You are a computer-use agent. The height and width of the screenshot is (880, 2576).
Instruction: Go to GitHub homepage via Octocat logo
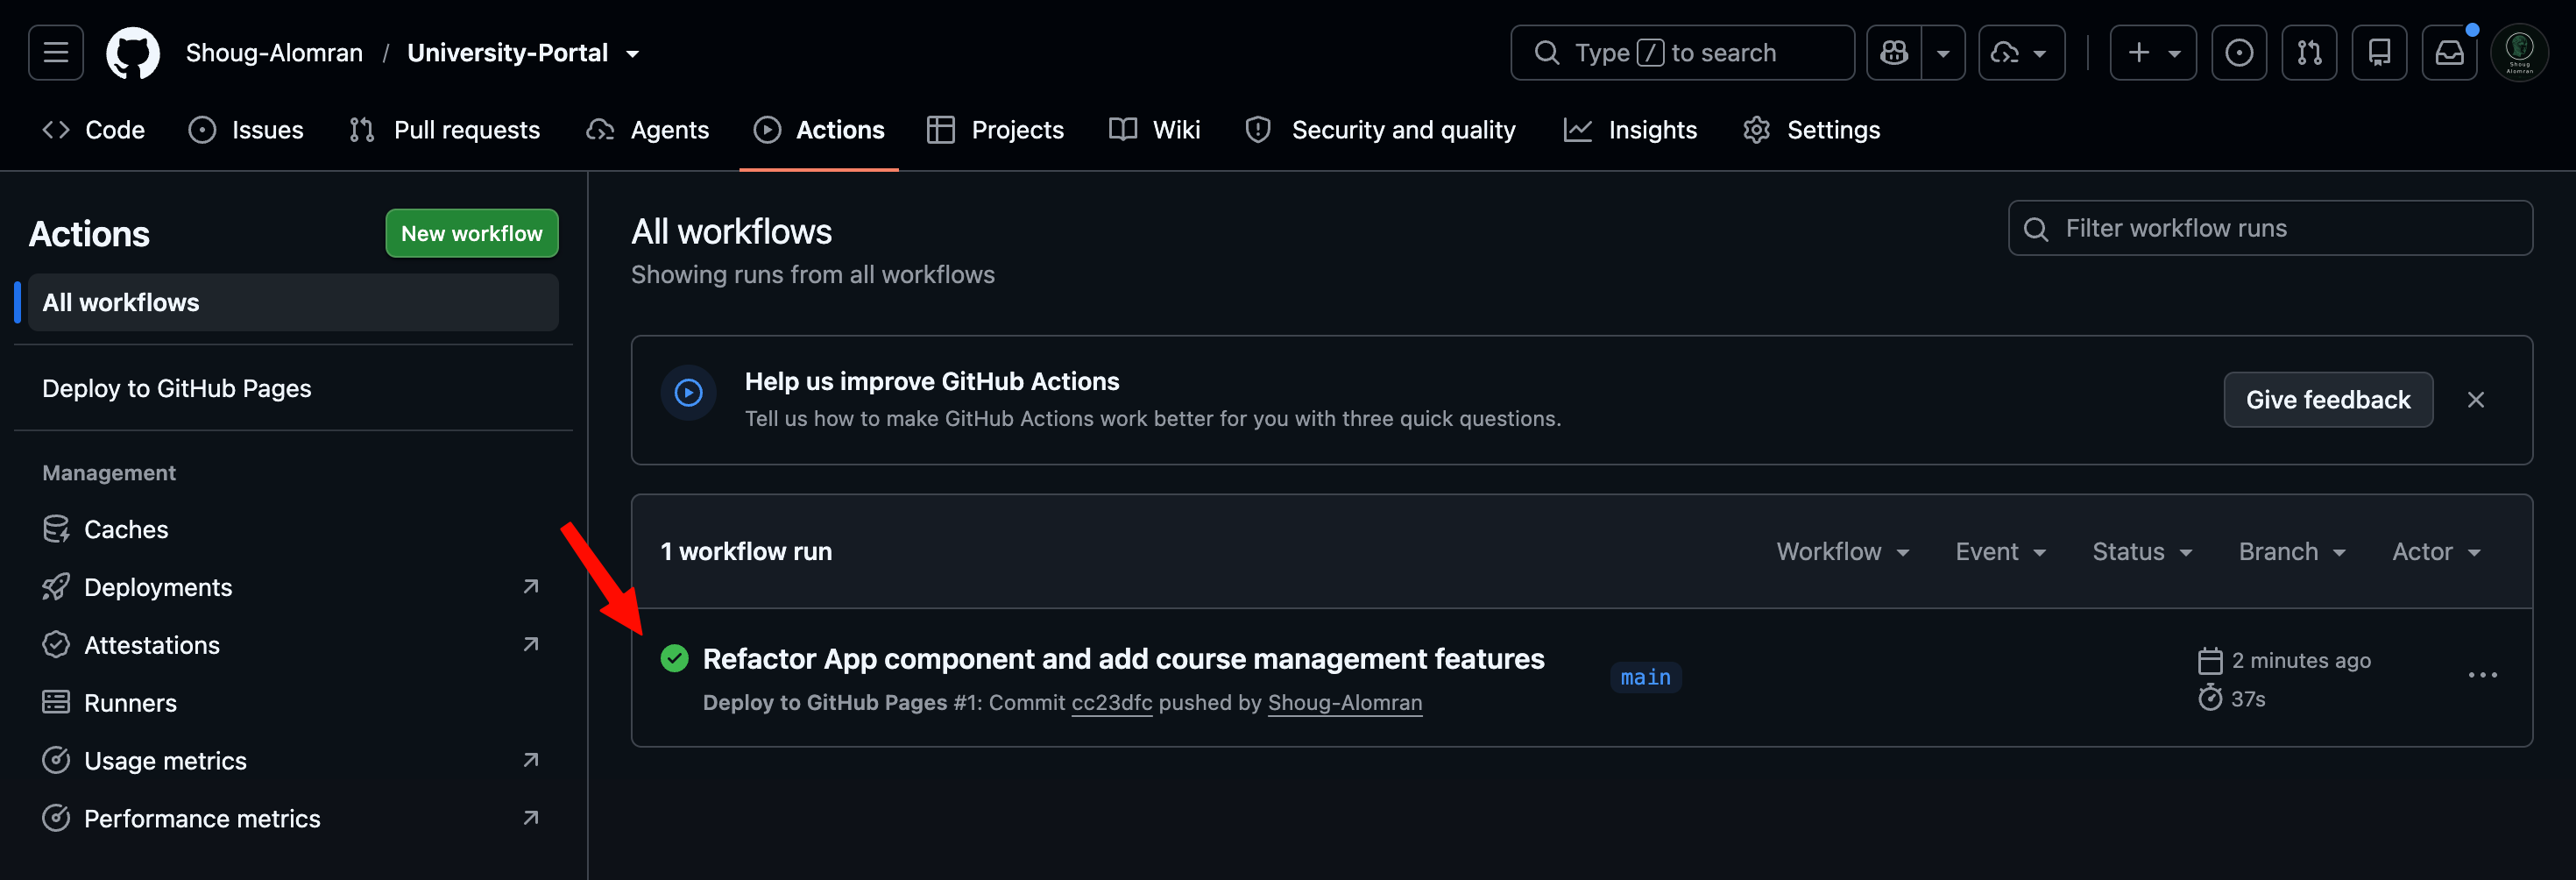133,53
